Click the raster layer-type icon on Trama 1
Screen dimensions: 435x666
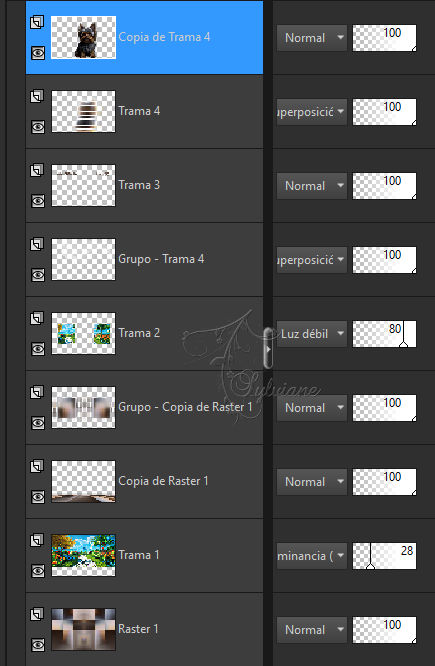tap(37, 540)
